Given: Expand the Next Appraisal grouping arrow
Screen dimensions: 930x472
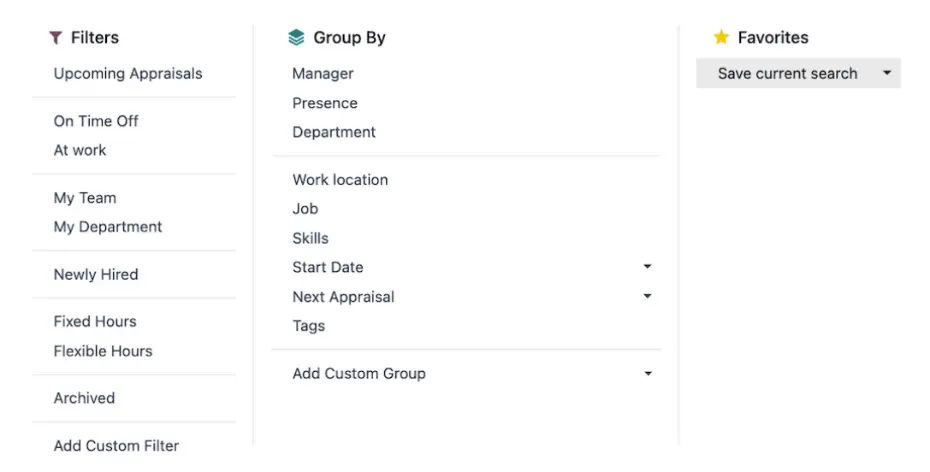Looking at the screenshot, I should pyautogui.click(x=647, y=297).
